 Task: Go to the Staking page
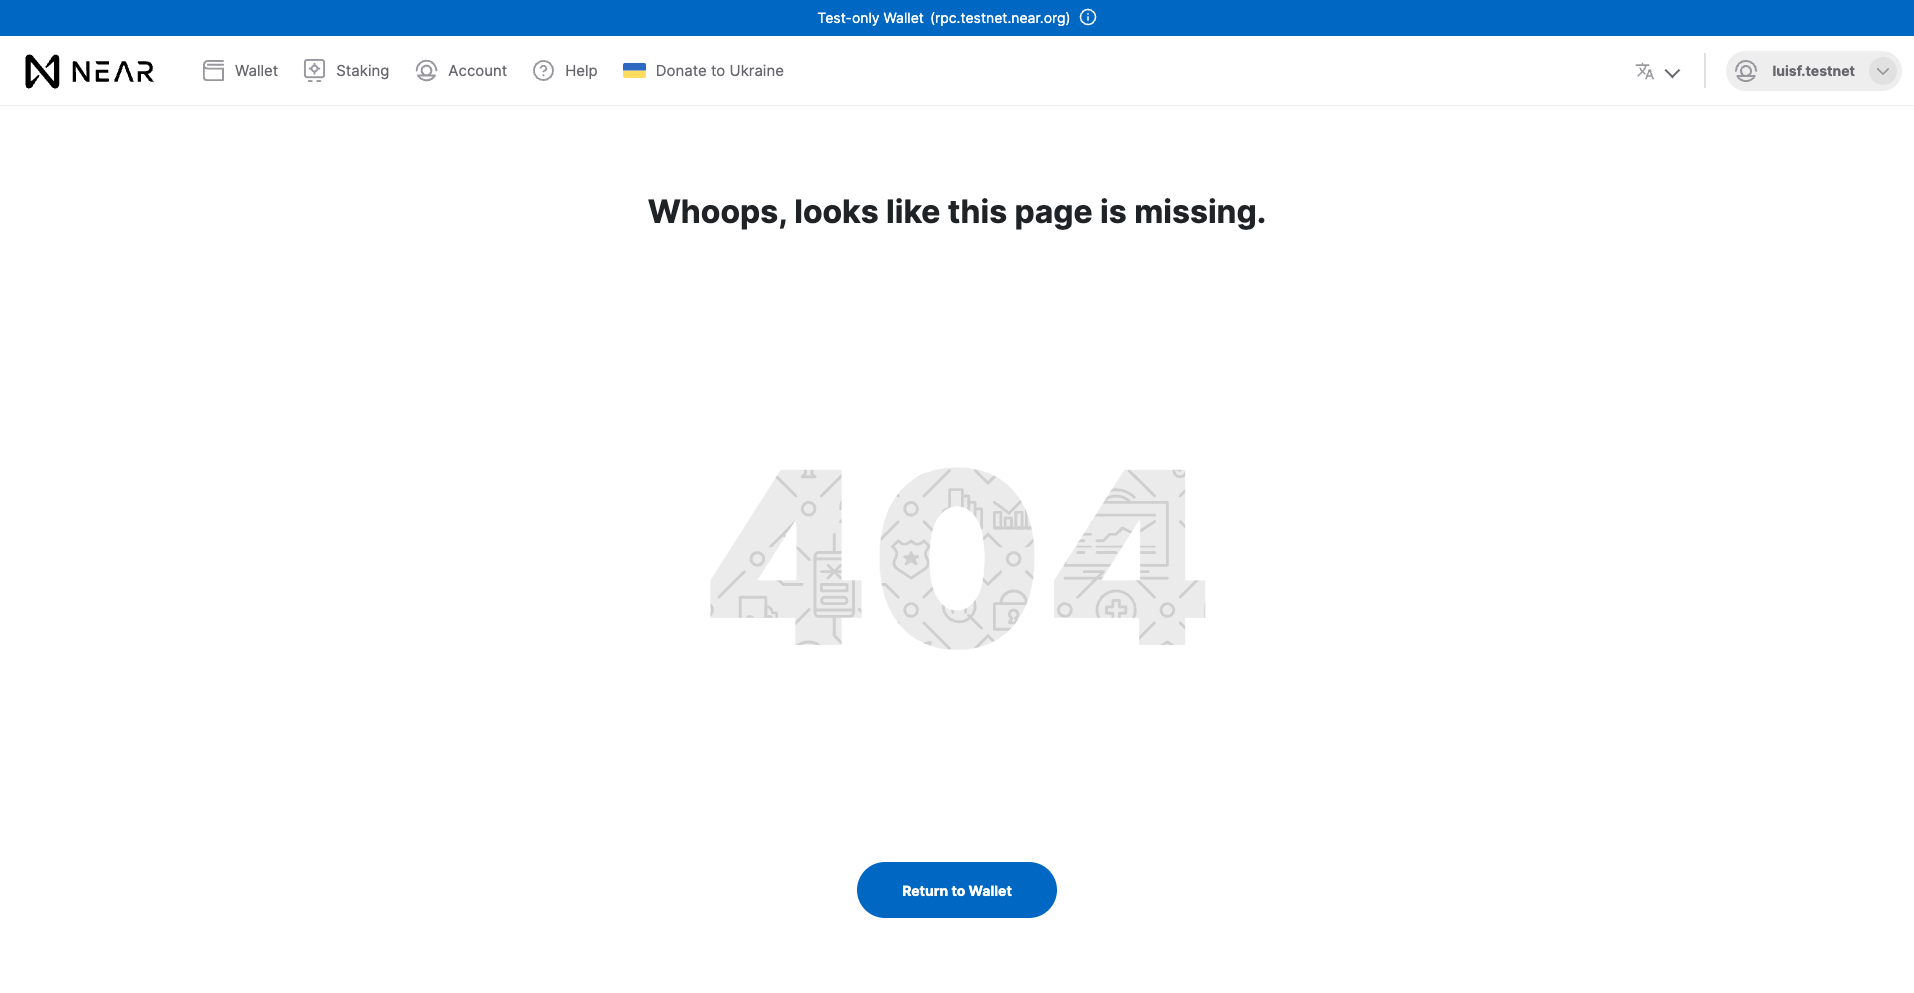point(362,71)
